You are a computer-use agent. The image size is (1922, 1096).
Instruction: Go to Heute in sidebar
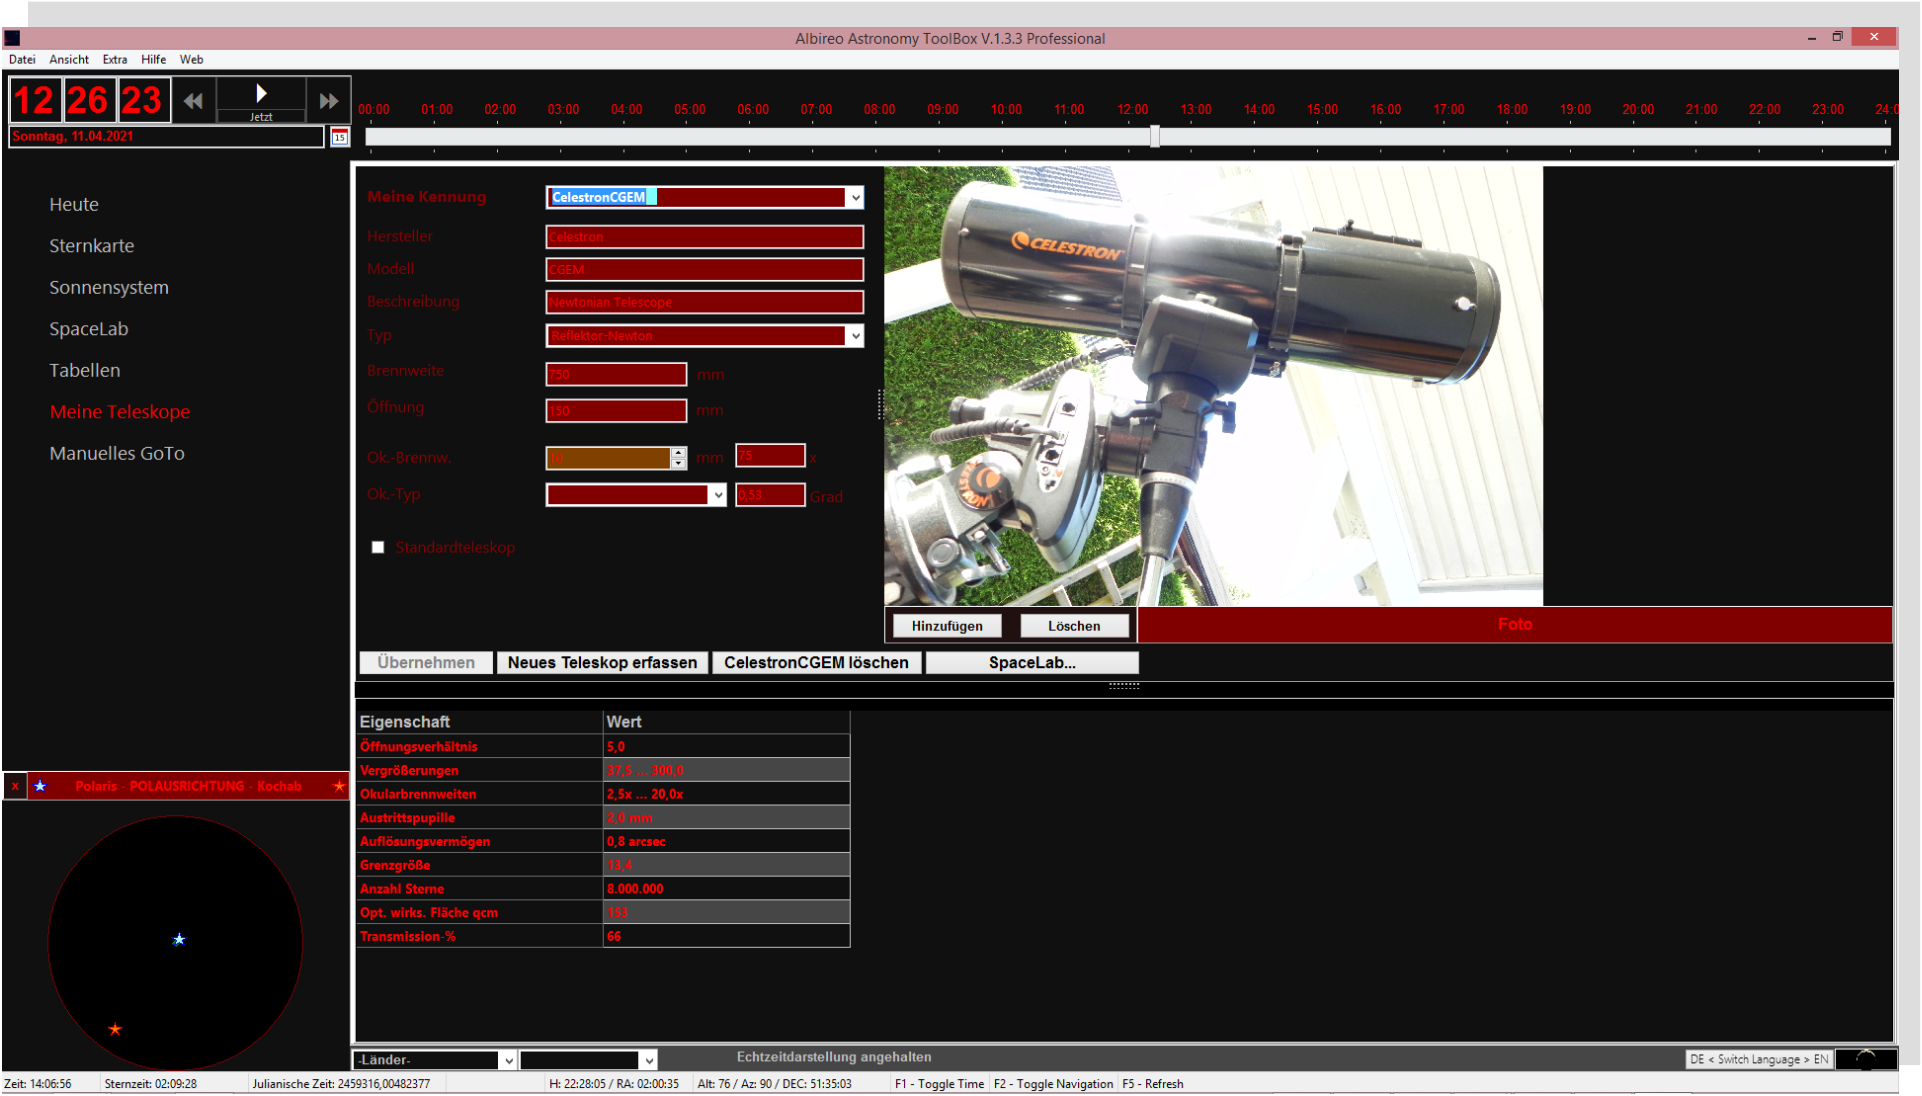(x=74, y=204)
